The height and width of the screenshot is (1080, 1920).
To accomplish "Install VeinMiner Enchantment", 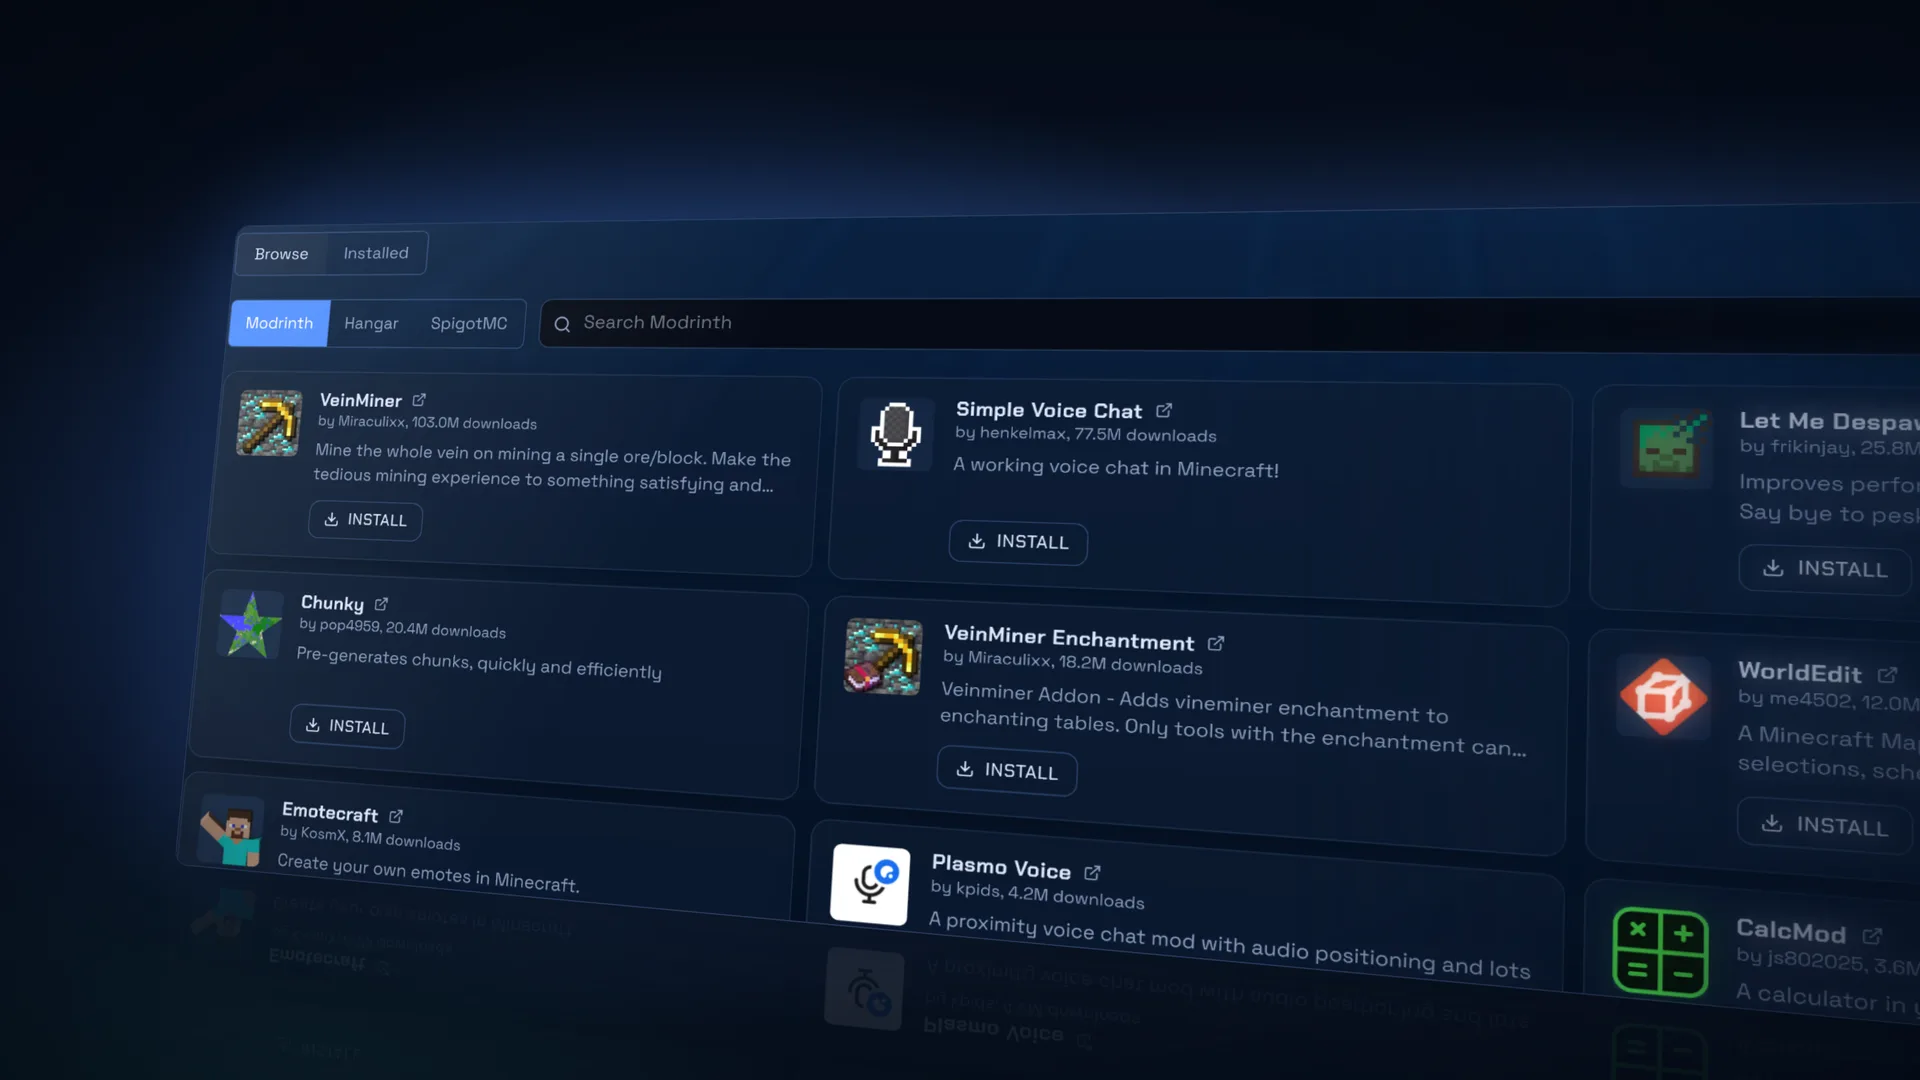I will pos(1007,771).
